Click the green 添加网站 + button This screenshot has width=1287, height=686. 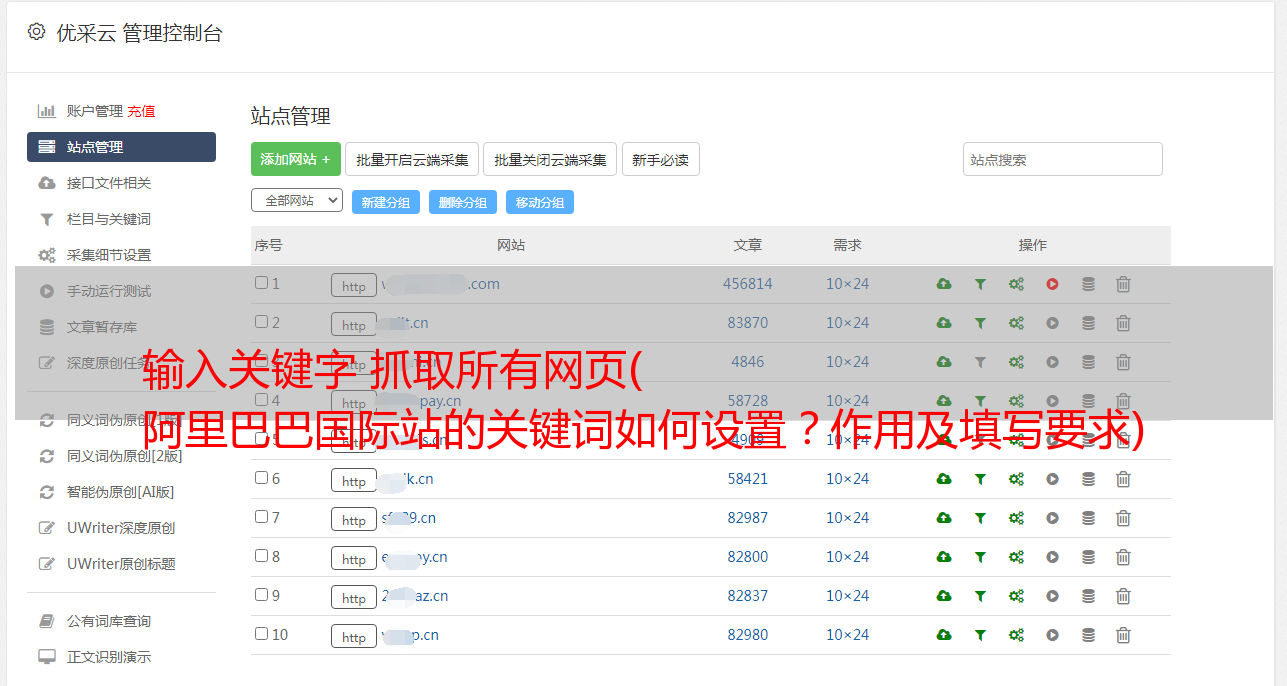pyautogui.click(x=296, y=159)
